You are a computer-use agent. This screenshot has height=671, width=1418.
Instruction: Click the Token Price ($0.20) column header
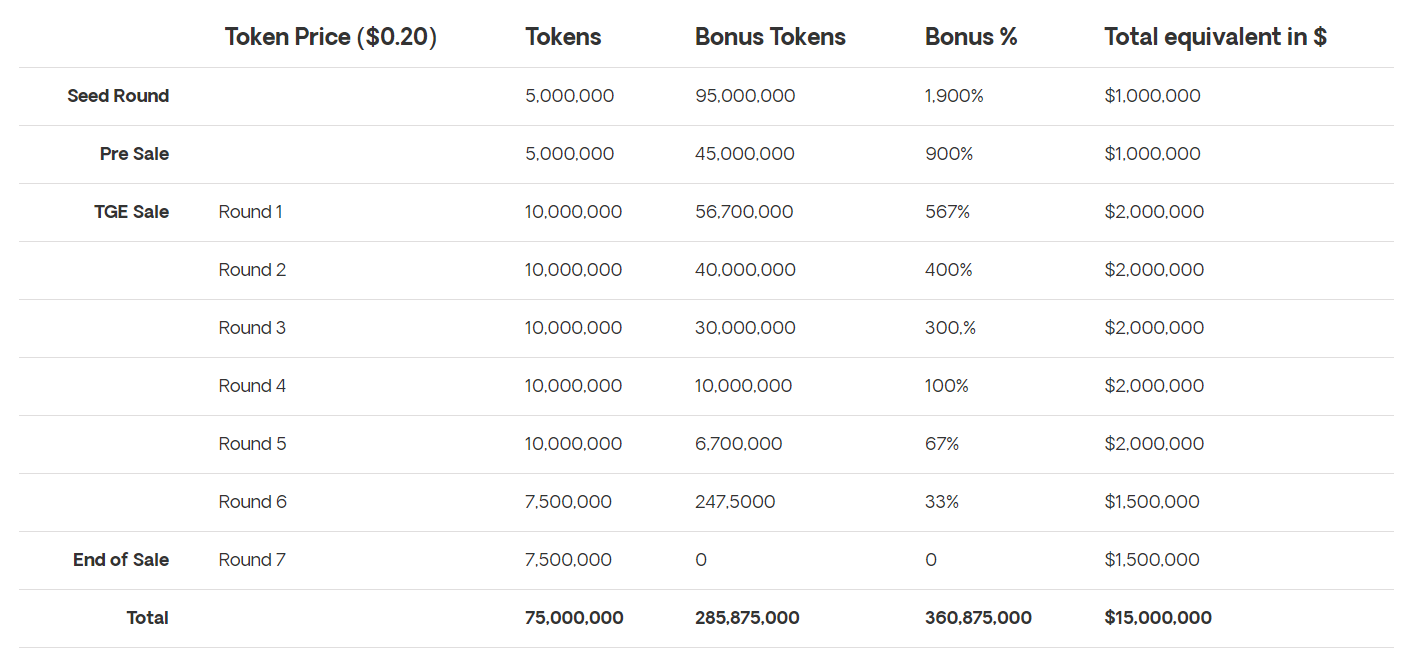pyautogui.click(x=331, y=37)
